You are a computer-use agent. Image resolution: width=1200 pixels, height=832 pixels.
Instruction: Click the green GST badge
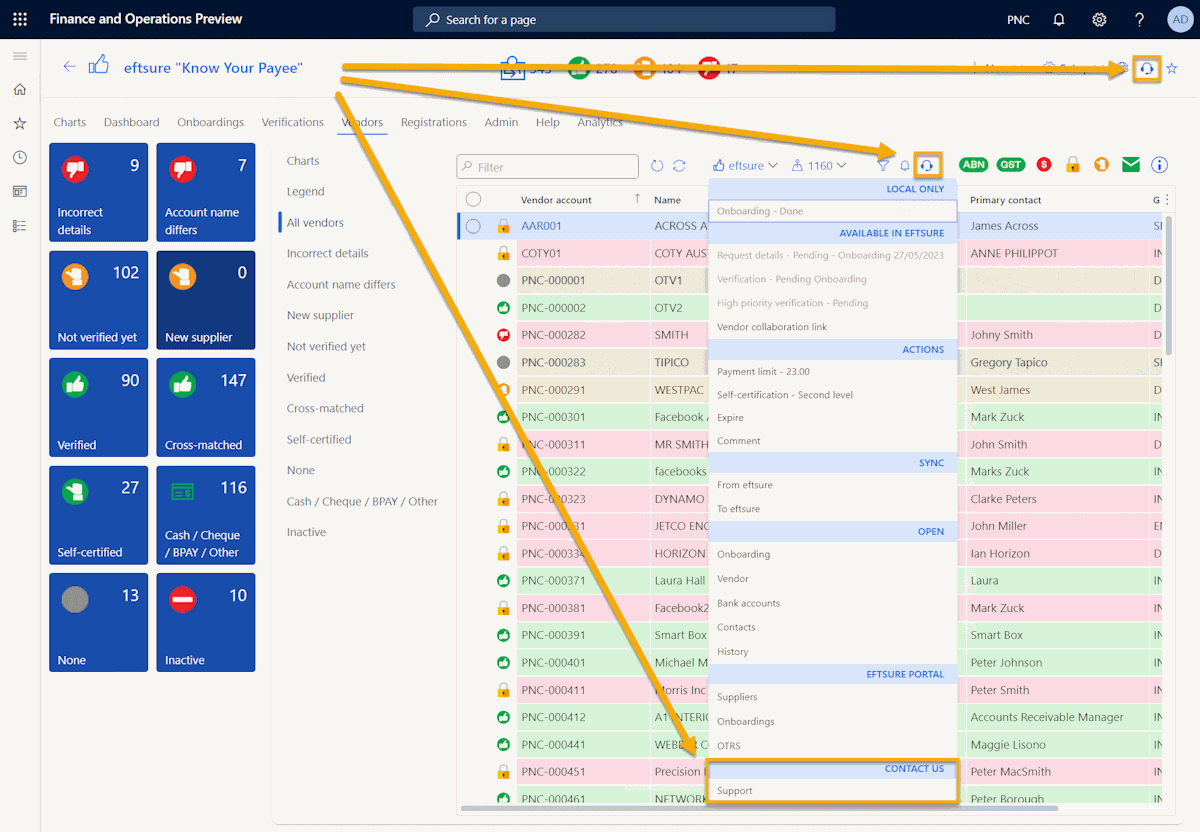click(1010, 165)
